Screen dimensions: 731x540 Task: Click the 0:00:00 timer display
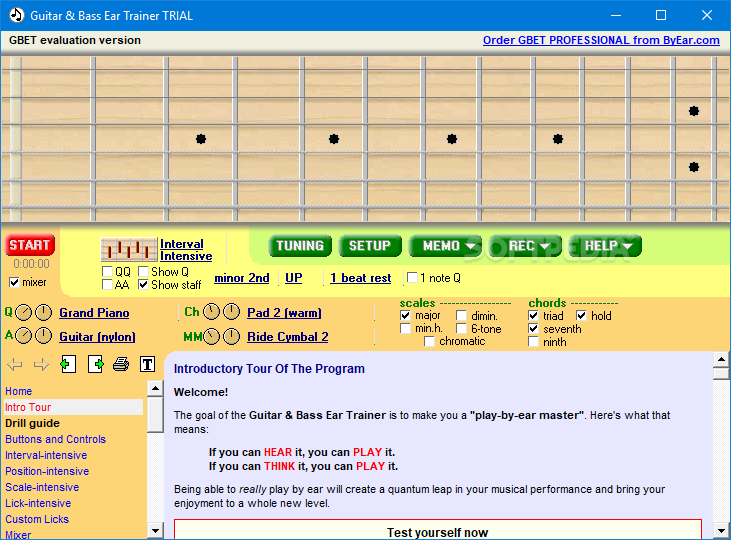[x=31, y=264]
